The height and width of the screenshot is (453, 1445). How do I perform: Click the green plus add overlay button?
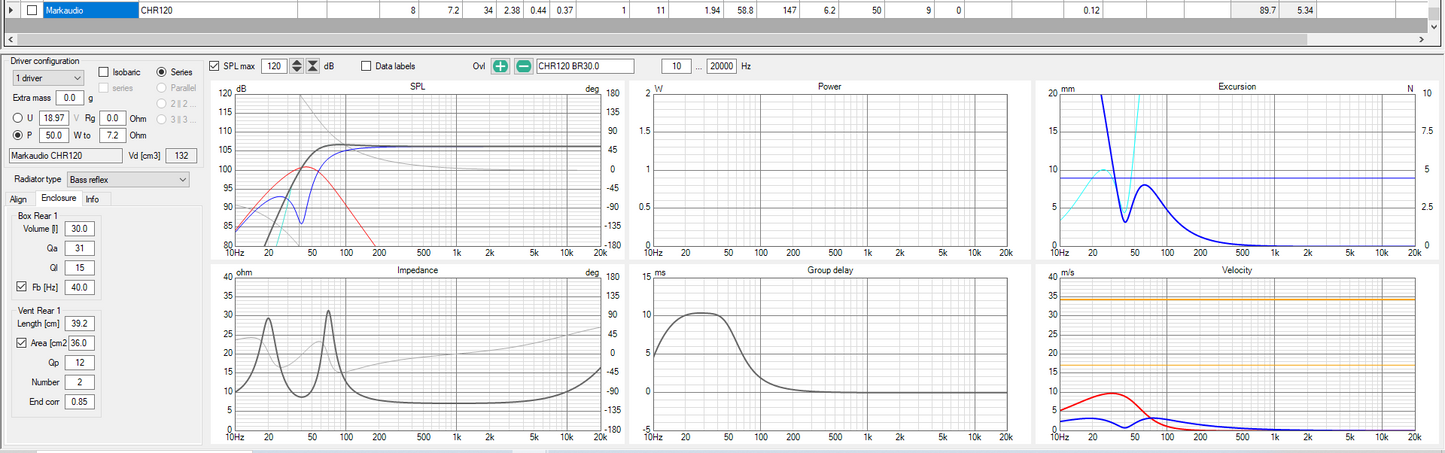501,66
